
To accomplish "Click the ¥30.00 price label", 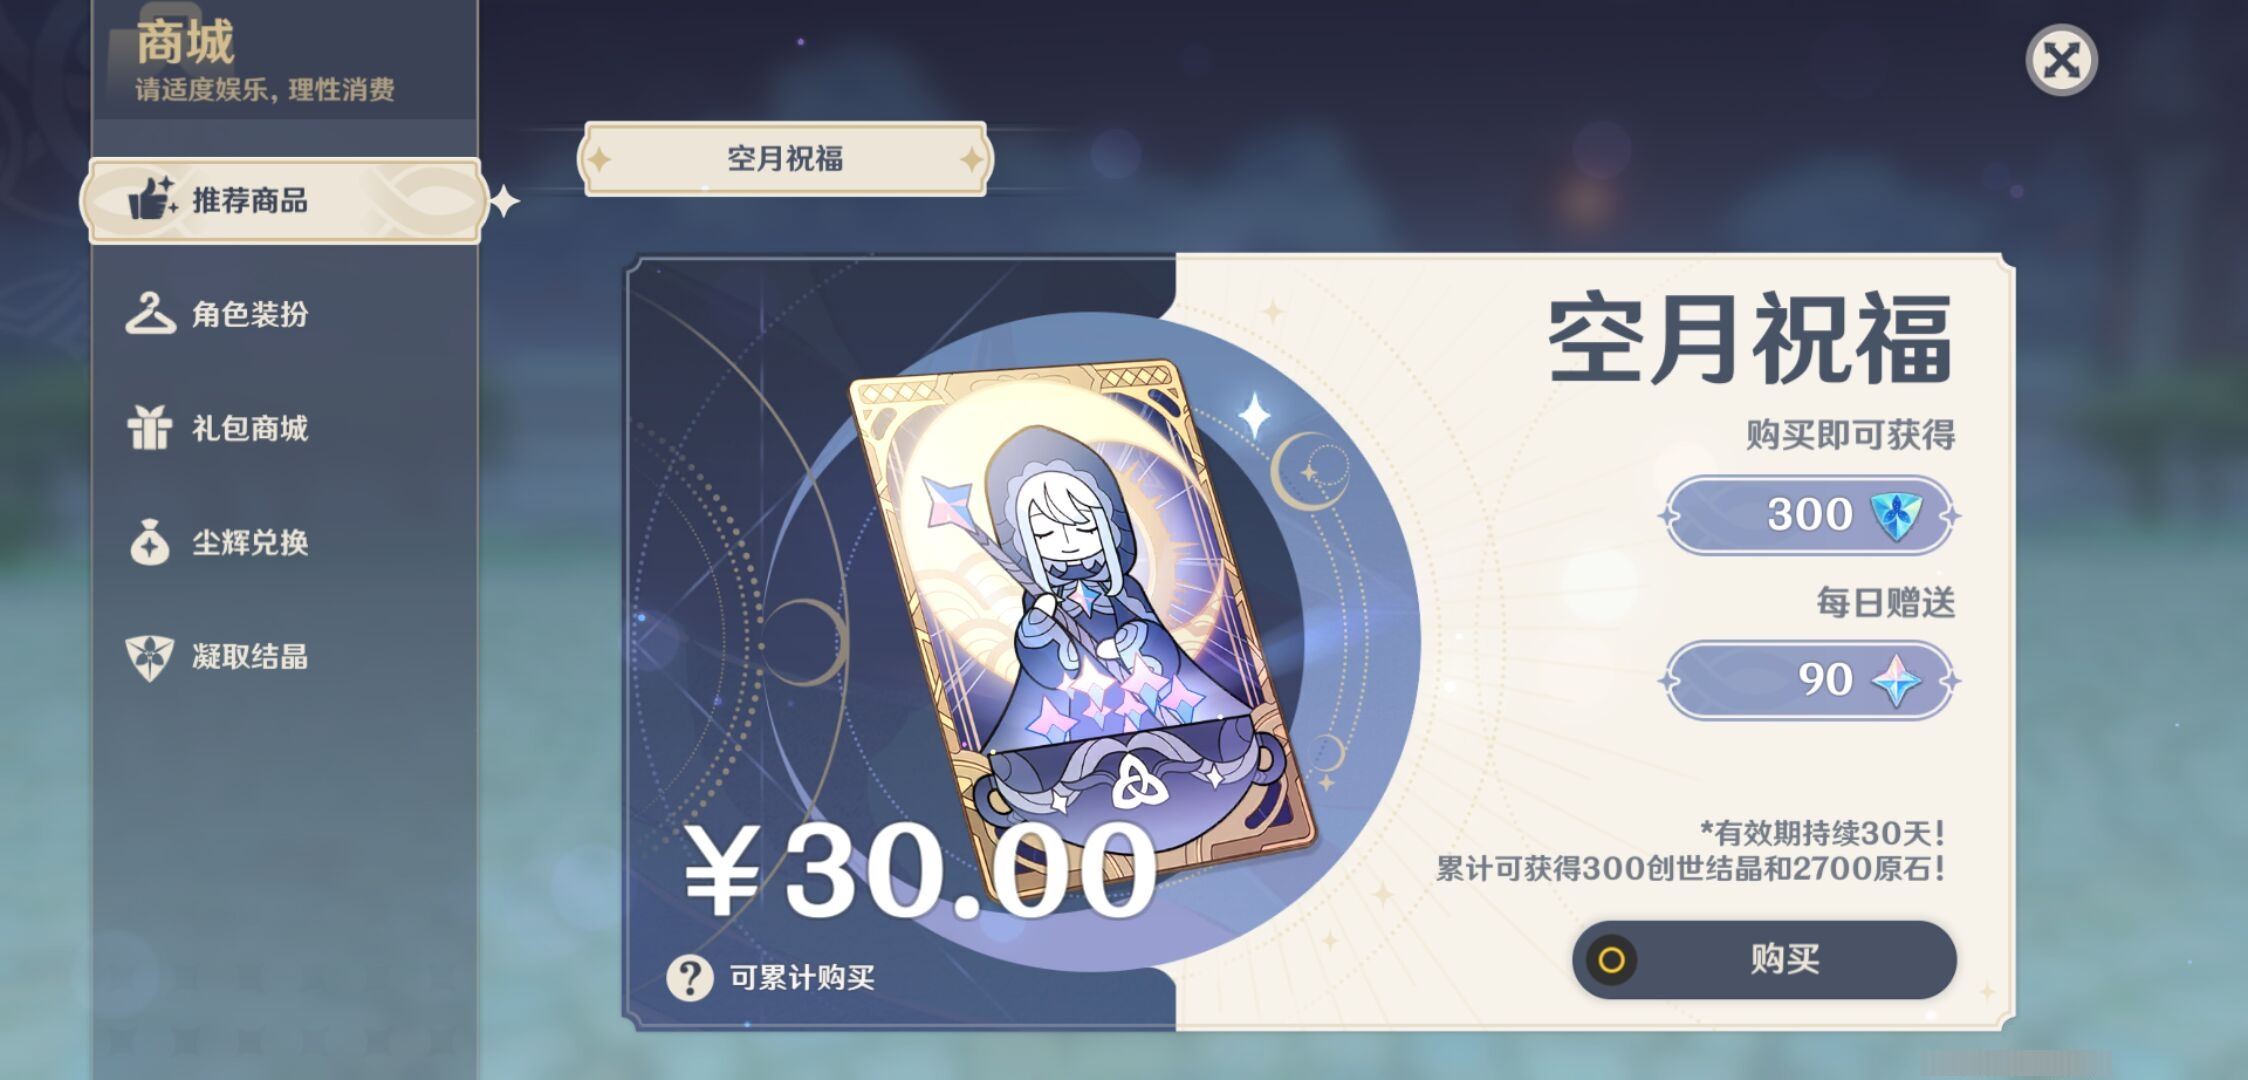I will 920,870.
